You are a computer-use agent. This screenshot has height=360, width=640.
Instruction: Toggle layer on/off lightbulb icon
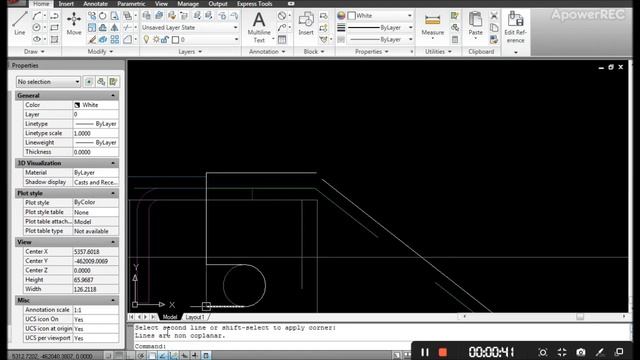(x=146, y=40)
